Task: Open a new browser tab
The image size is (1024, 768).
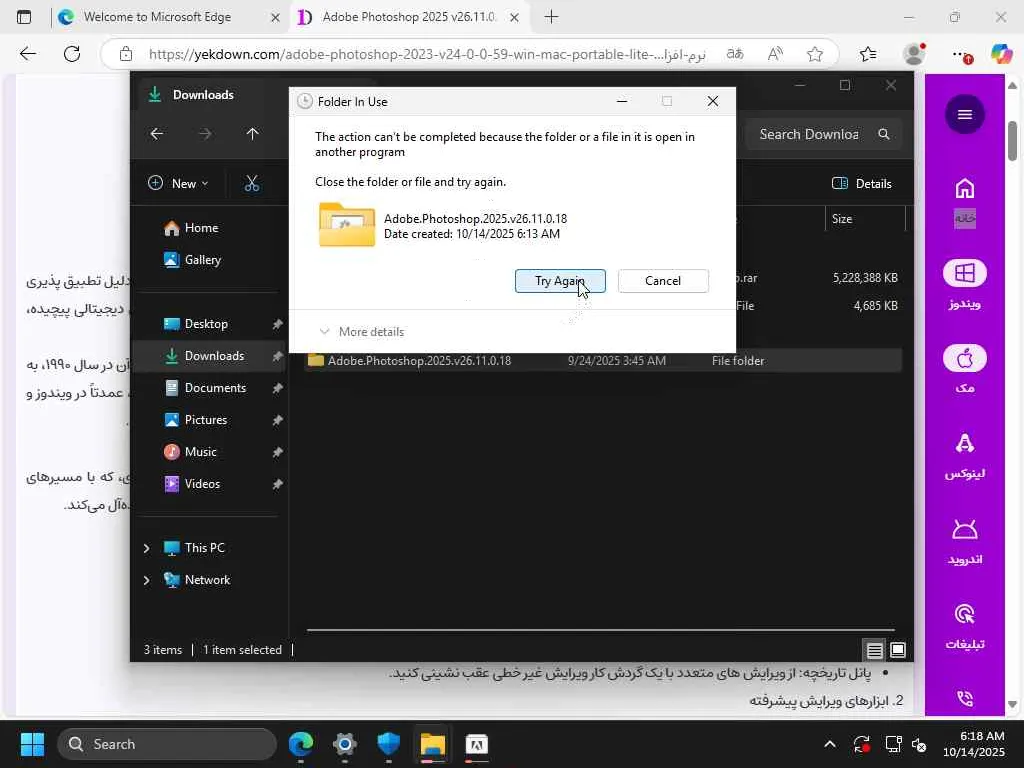Action: click(551, 17)
